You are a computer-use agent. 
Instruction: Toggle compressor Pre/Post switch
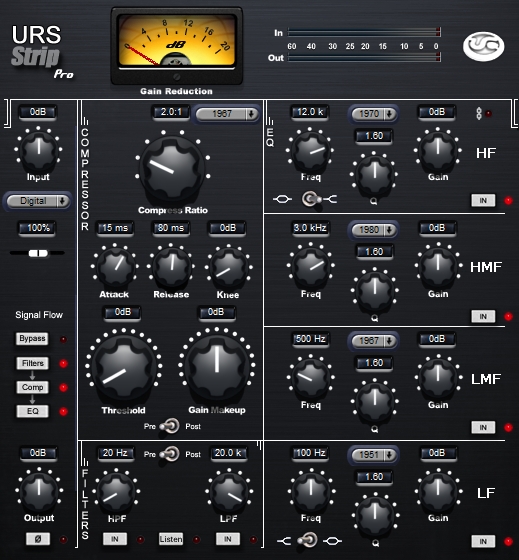[x=170, y=426]
